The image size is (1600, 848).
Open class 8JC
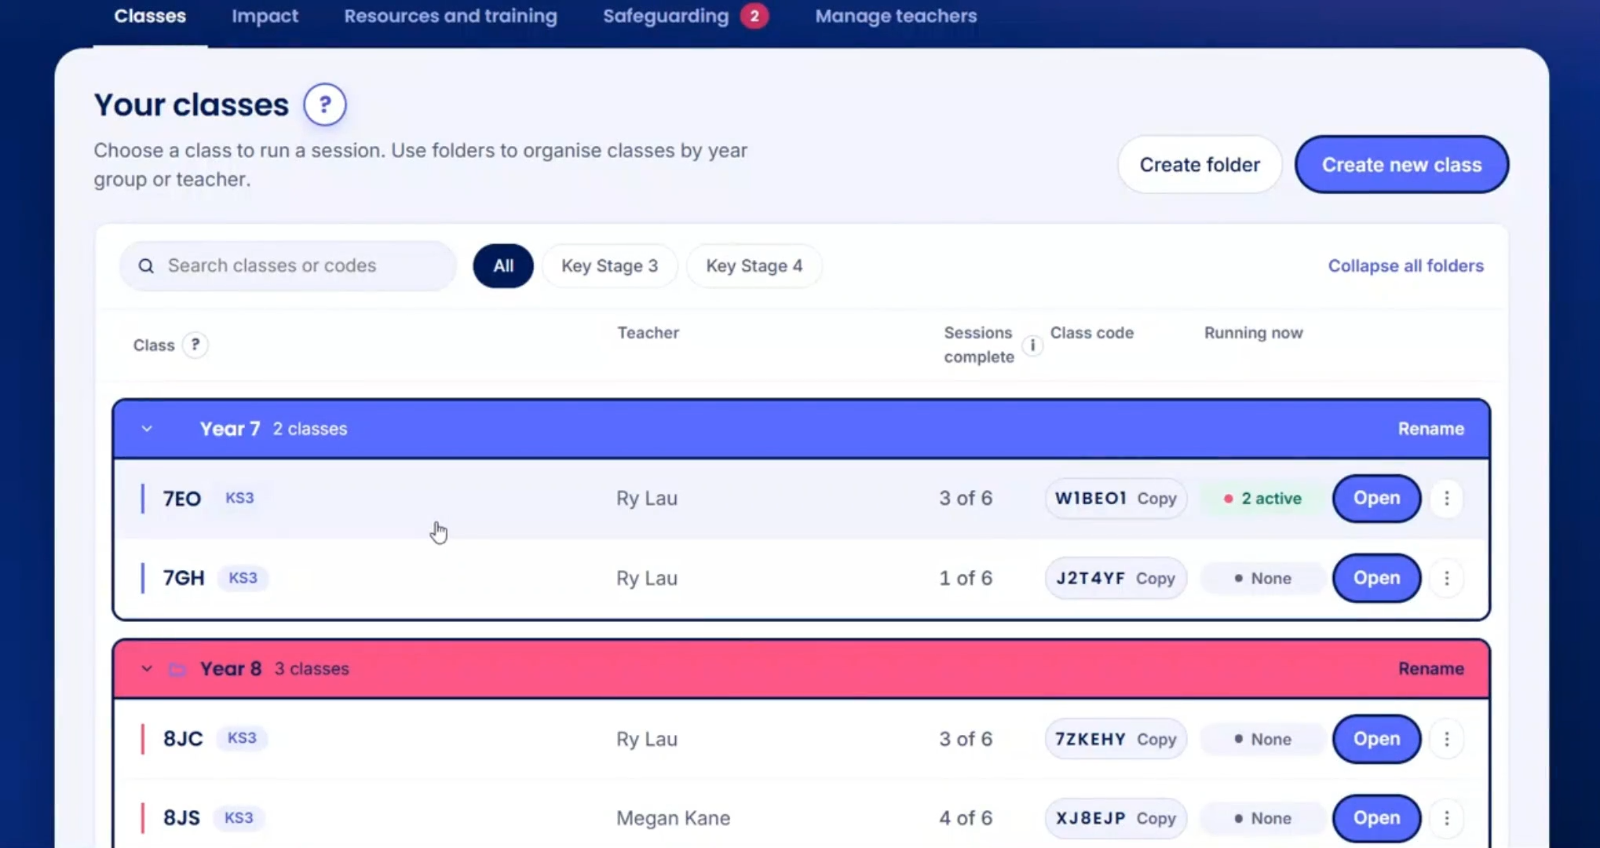pyautogui.click(x=1377, y=739)
